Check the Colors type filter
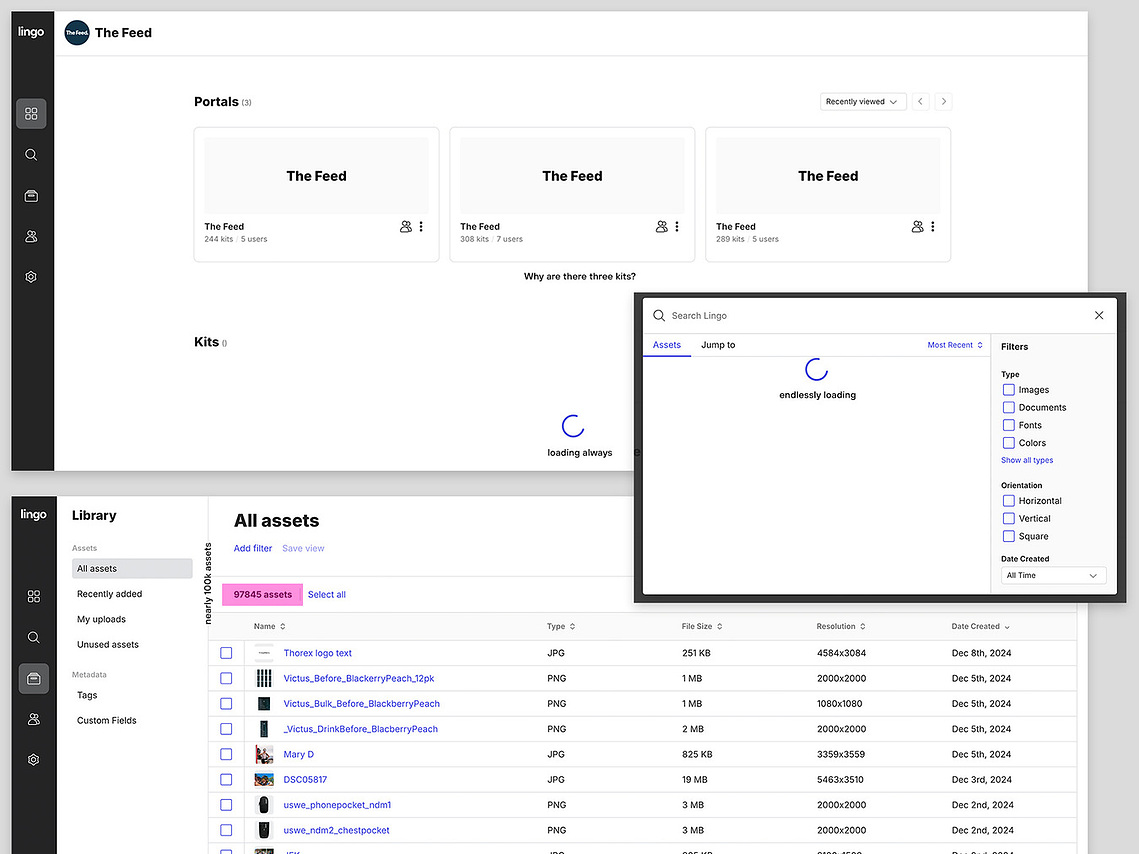1139x854 pixels. click(x=1009, y=443)
